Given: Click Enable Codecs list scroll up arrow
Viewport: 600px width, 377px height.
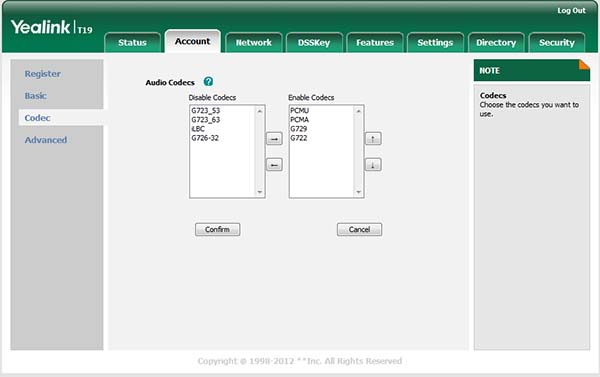Looking at the screenshot, I should click(359, 111).
